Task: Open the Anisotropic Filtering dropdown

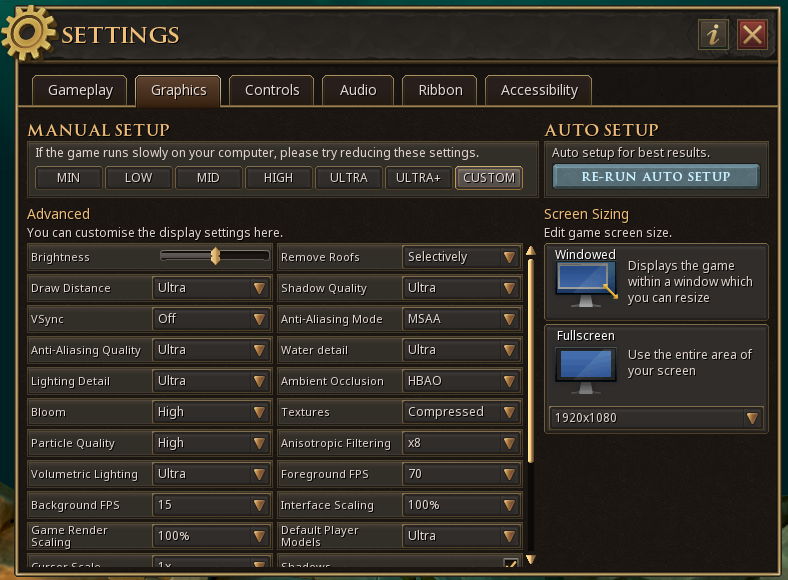Action: [x=461, y=443]
